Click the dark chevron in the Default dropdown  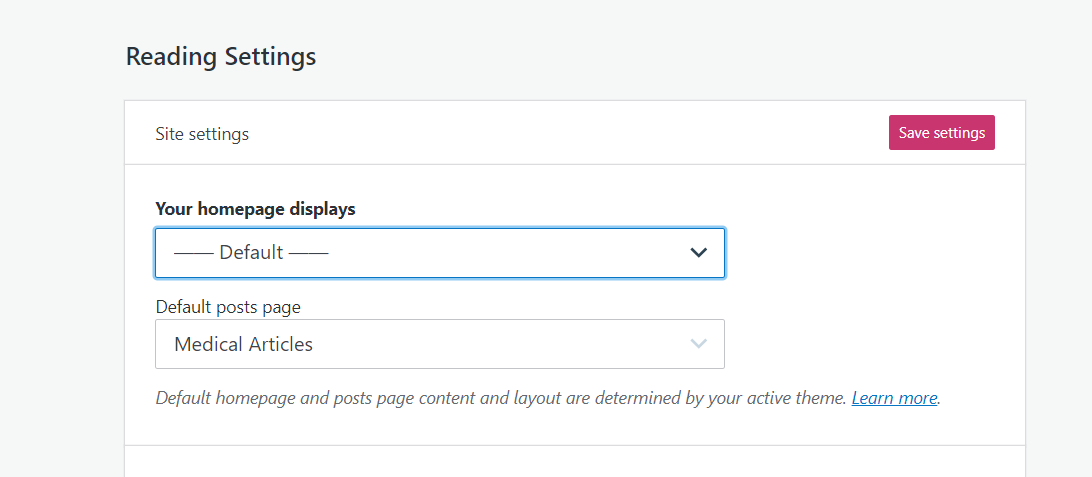[699, 253]
